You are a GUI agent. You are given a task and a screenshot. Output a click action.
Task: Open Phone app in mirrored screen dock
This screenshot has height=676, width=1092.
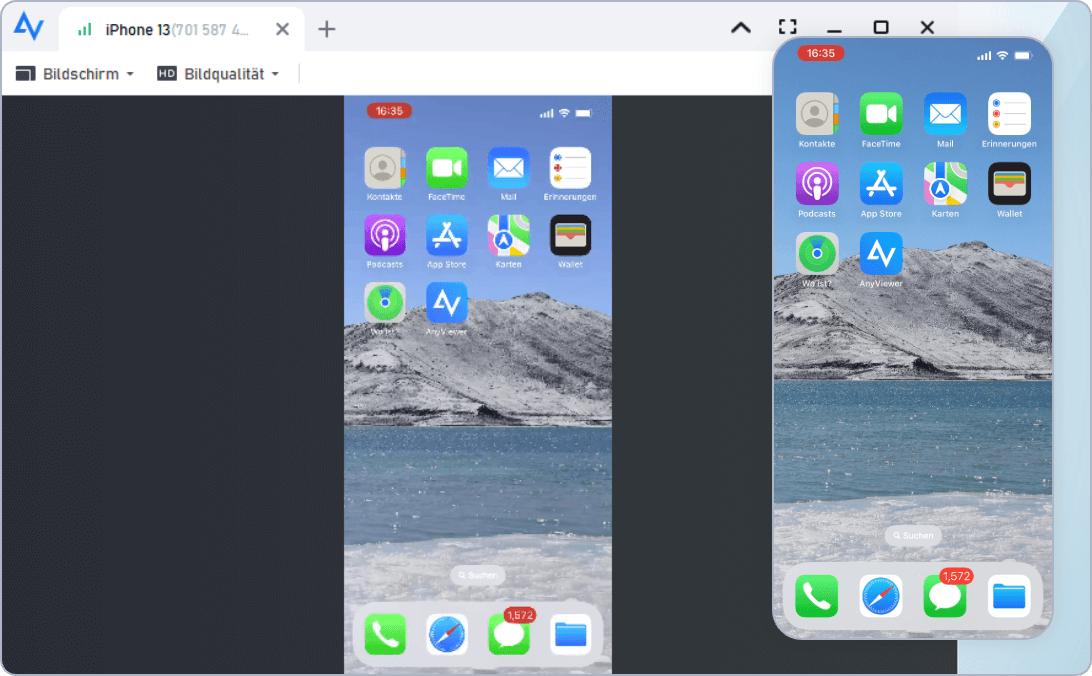click(384, 634)
